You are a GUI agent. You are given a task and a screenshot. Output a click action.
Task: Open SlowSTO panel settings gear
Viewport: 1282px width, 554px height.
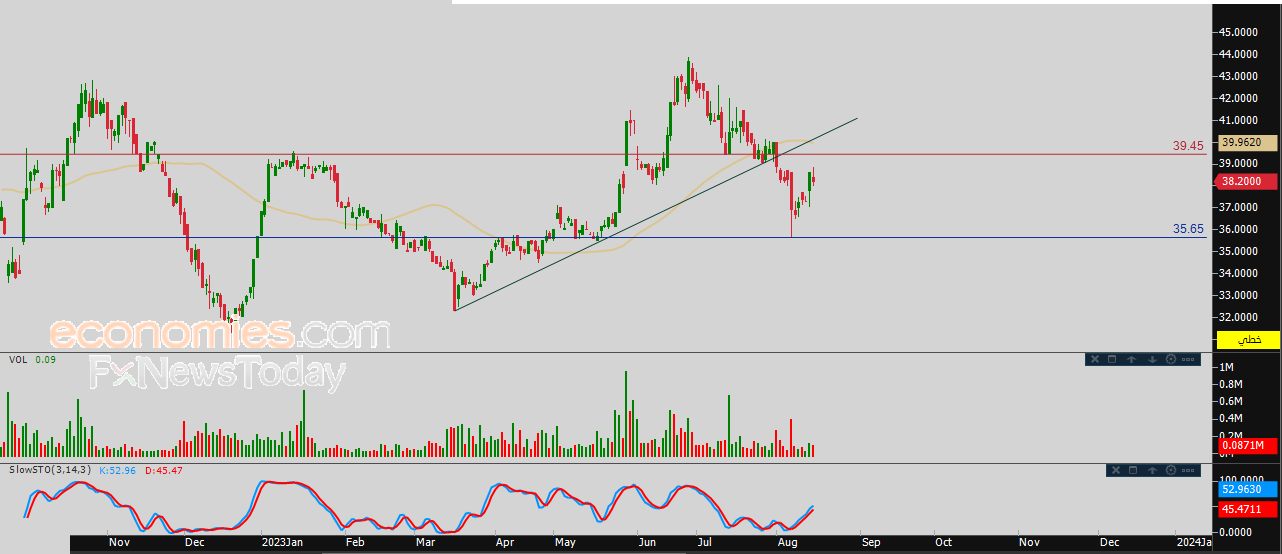click(x=1170, y=470)
